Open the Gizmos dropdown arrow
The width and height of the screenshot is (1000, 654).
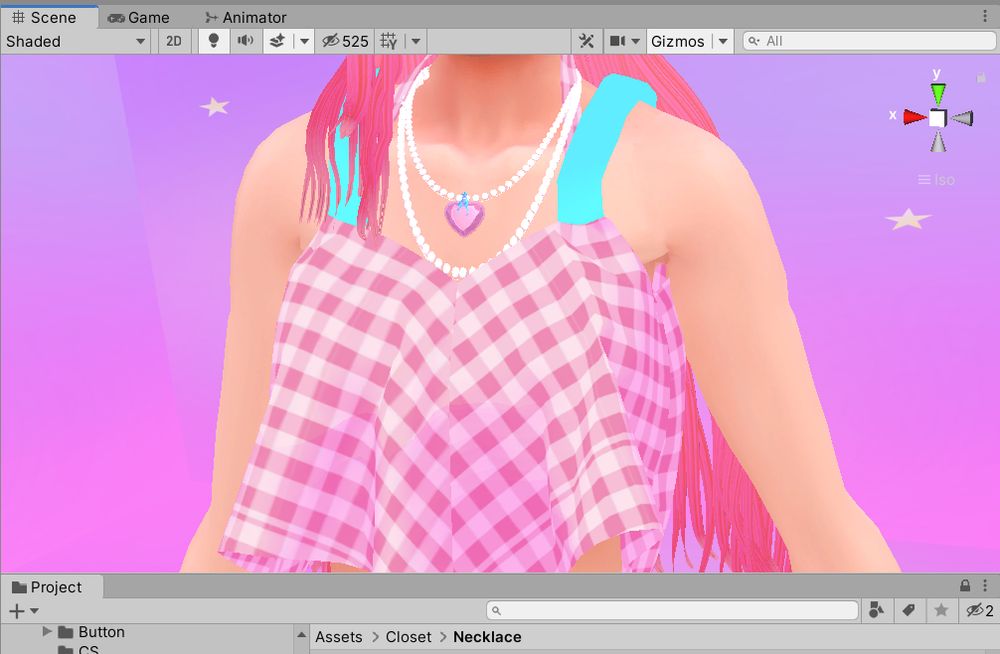point(723,41)
